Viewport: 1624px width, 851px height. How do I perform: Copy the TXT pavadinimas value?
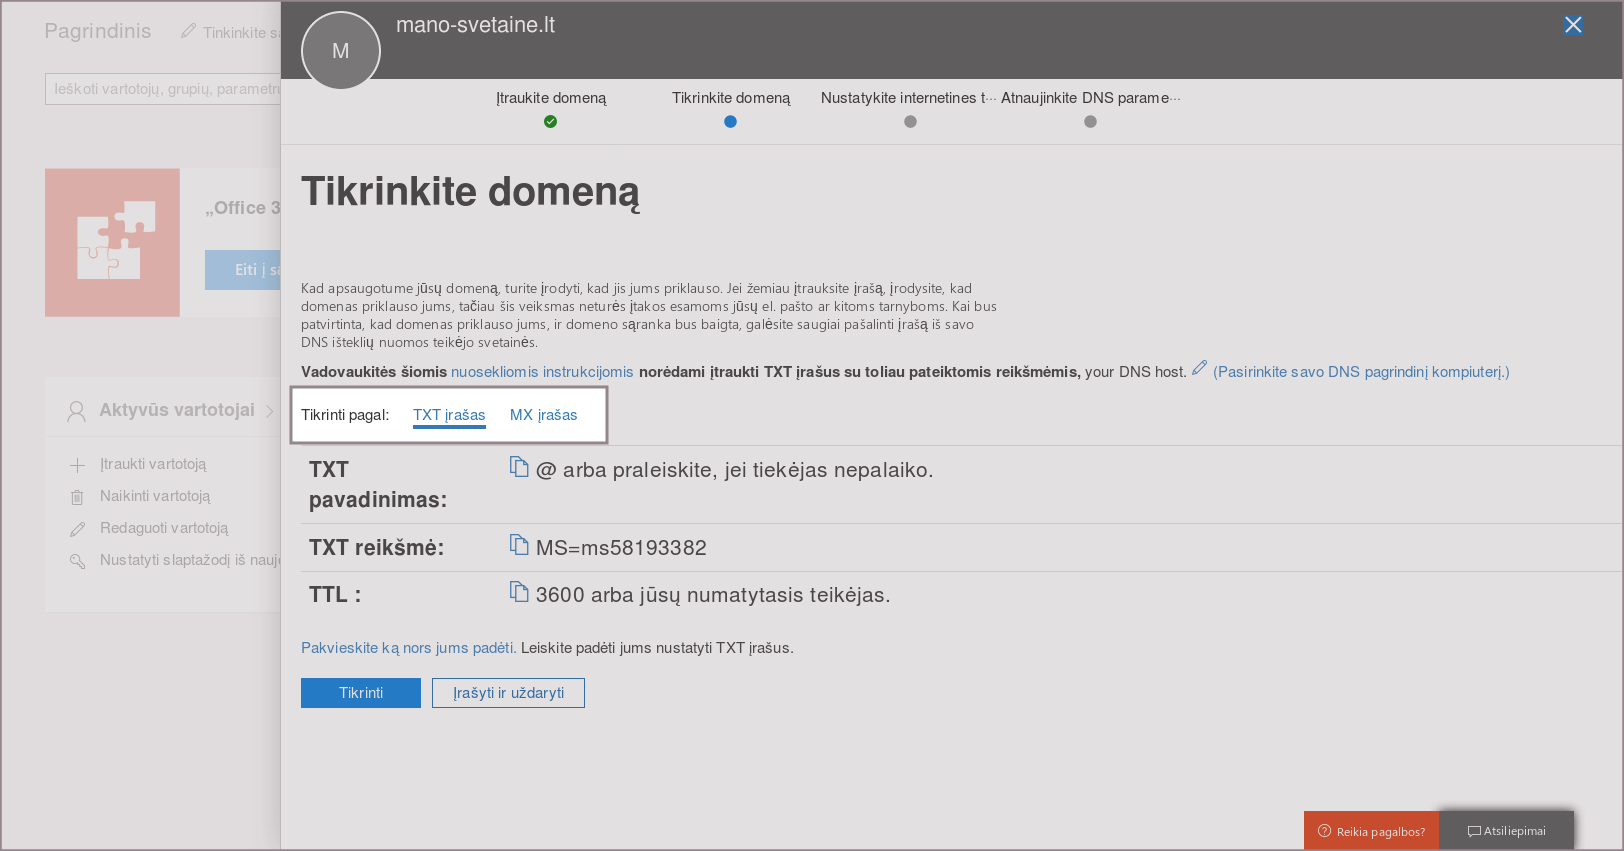(519, 467)
